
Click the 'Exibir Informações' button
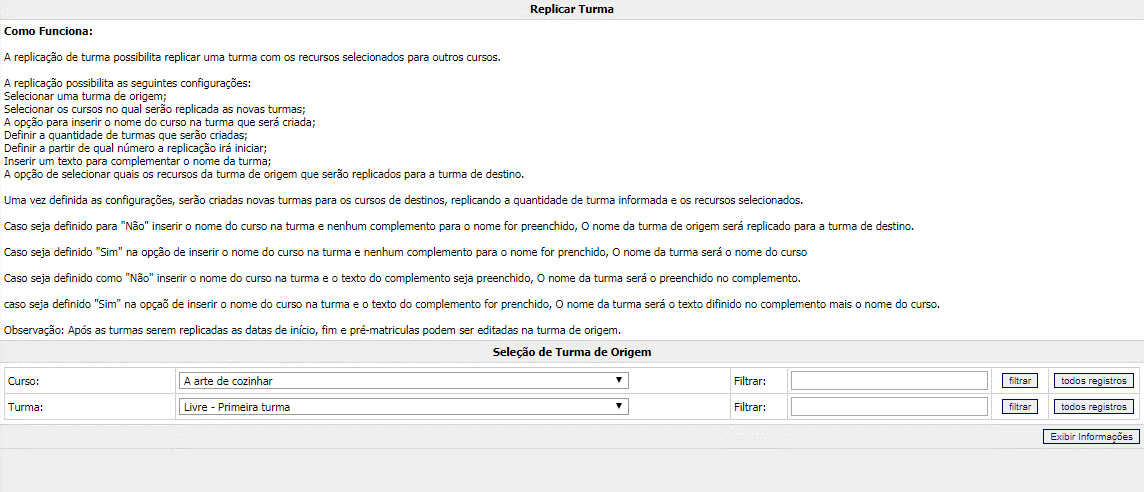pos(1091,437)
